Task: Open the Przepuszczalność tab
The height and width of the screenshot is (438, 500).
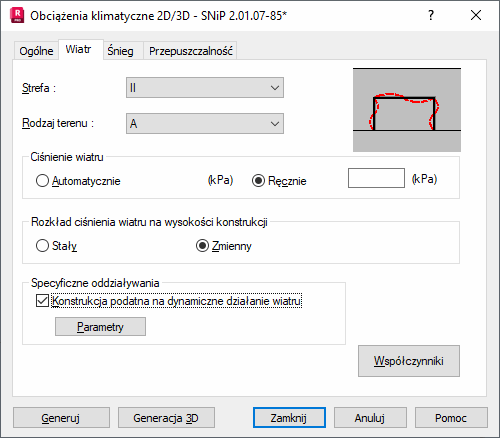Action: [x=190, y=51]
